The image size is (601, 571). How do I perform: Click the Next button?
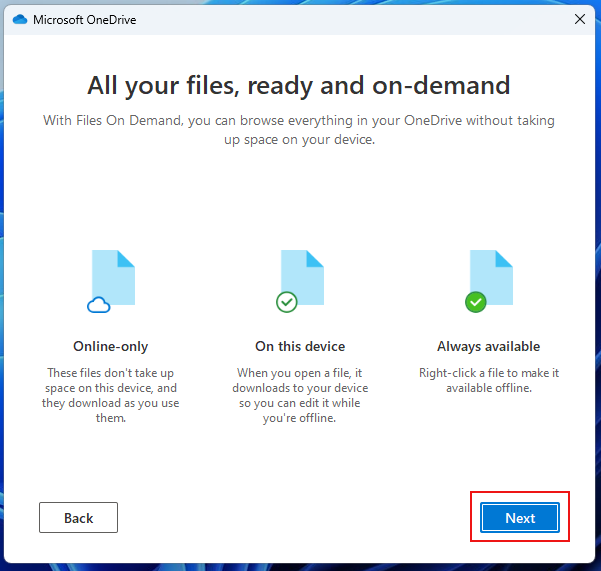[x=520, y=517]
